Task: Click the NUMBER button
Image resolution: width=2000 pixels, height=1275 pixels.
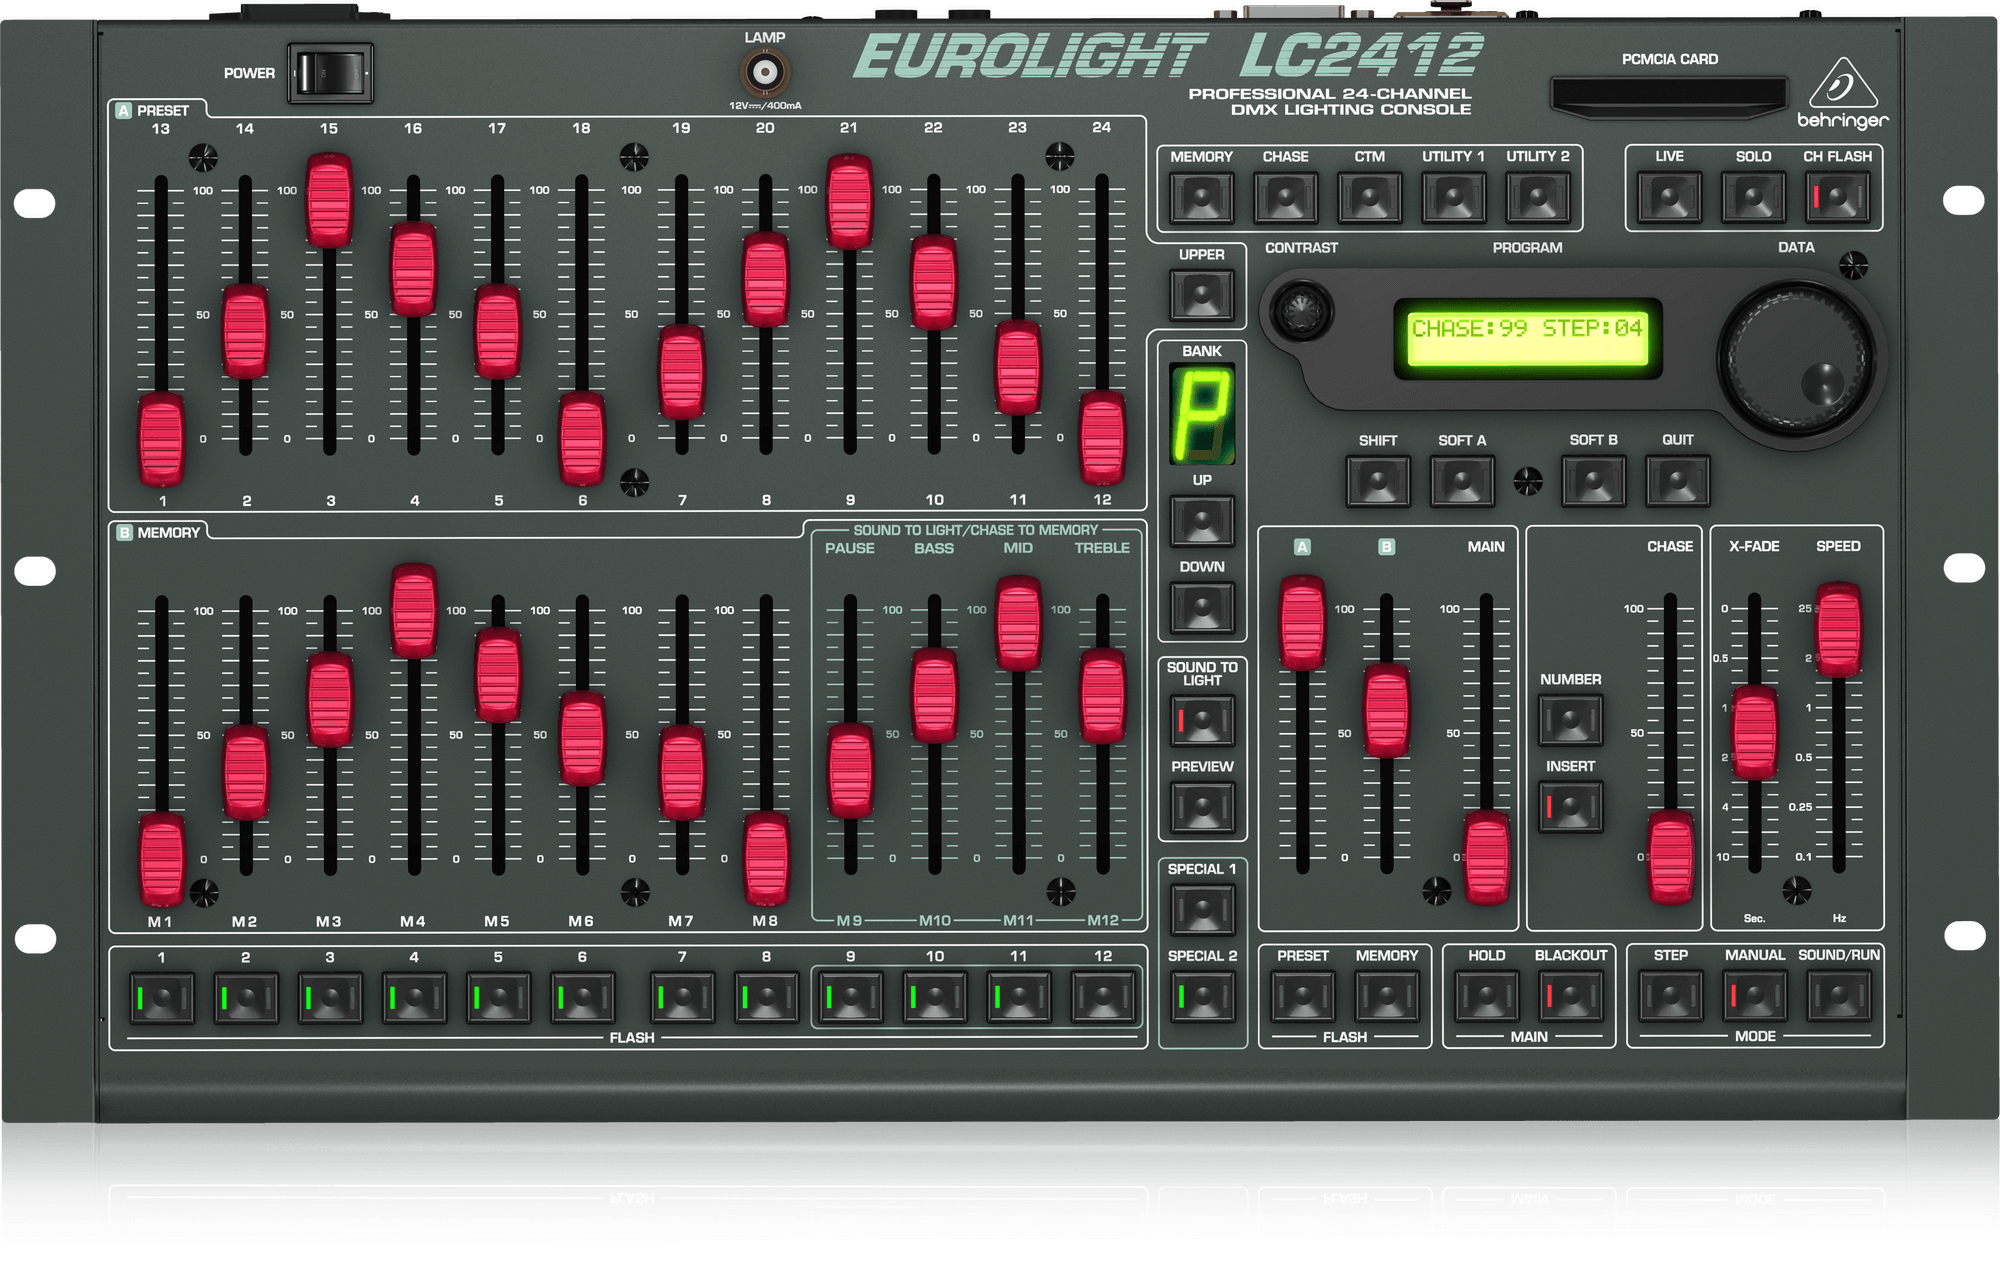Action: (x=1570, y=720)
